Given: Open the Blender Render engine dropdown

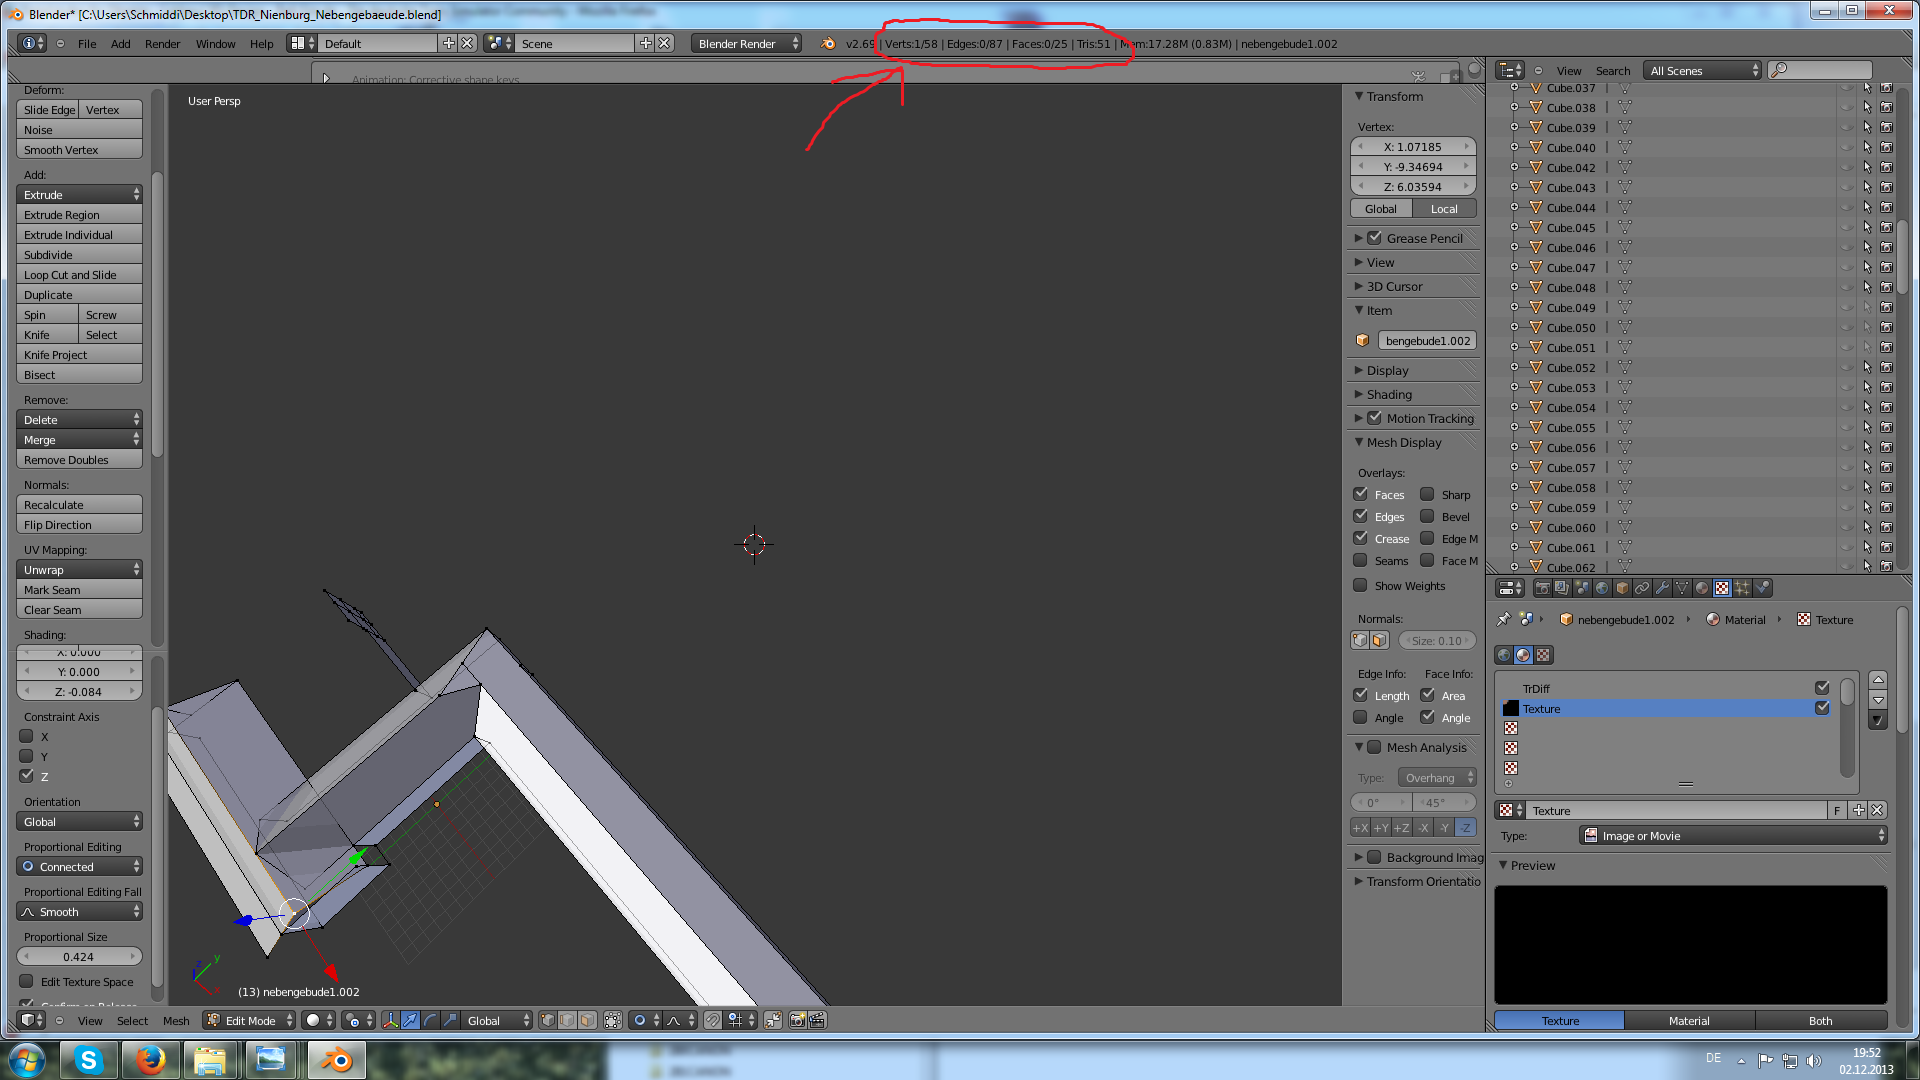Looking at the screenshot, I should coord(746,43).
